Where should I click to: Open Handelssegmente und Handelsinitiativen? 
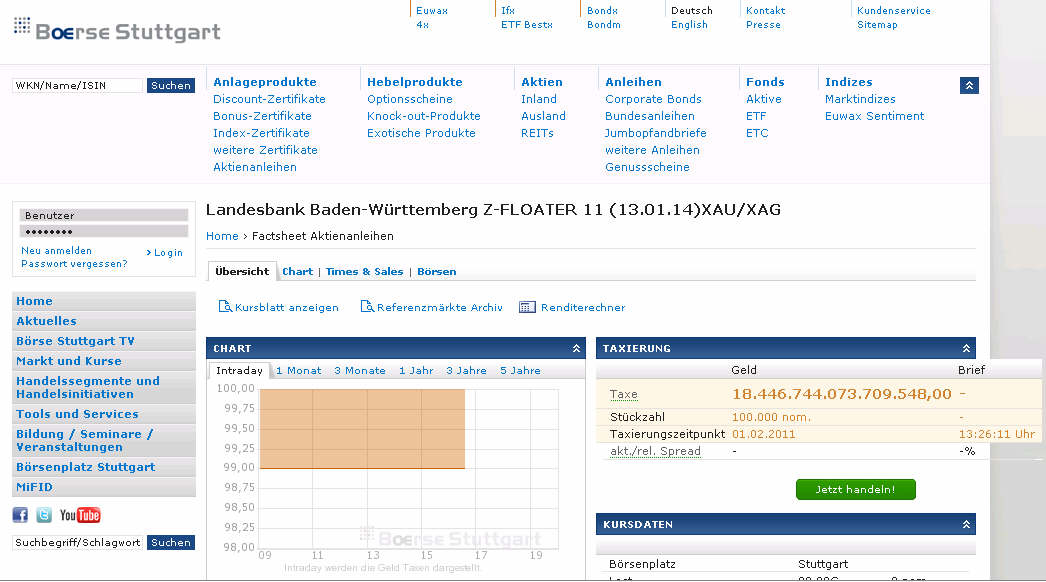(104, 388)
